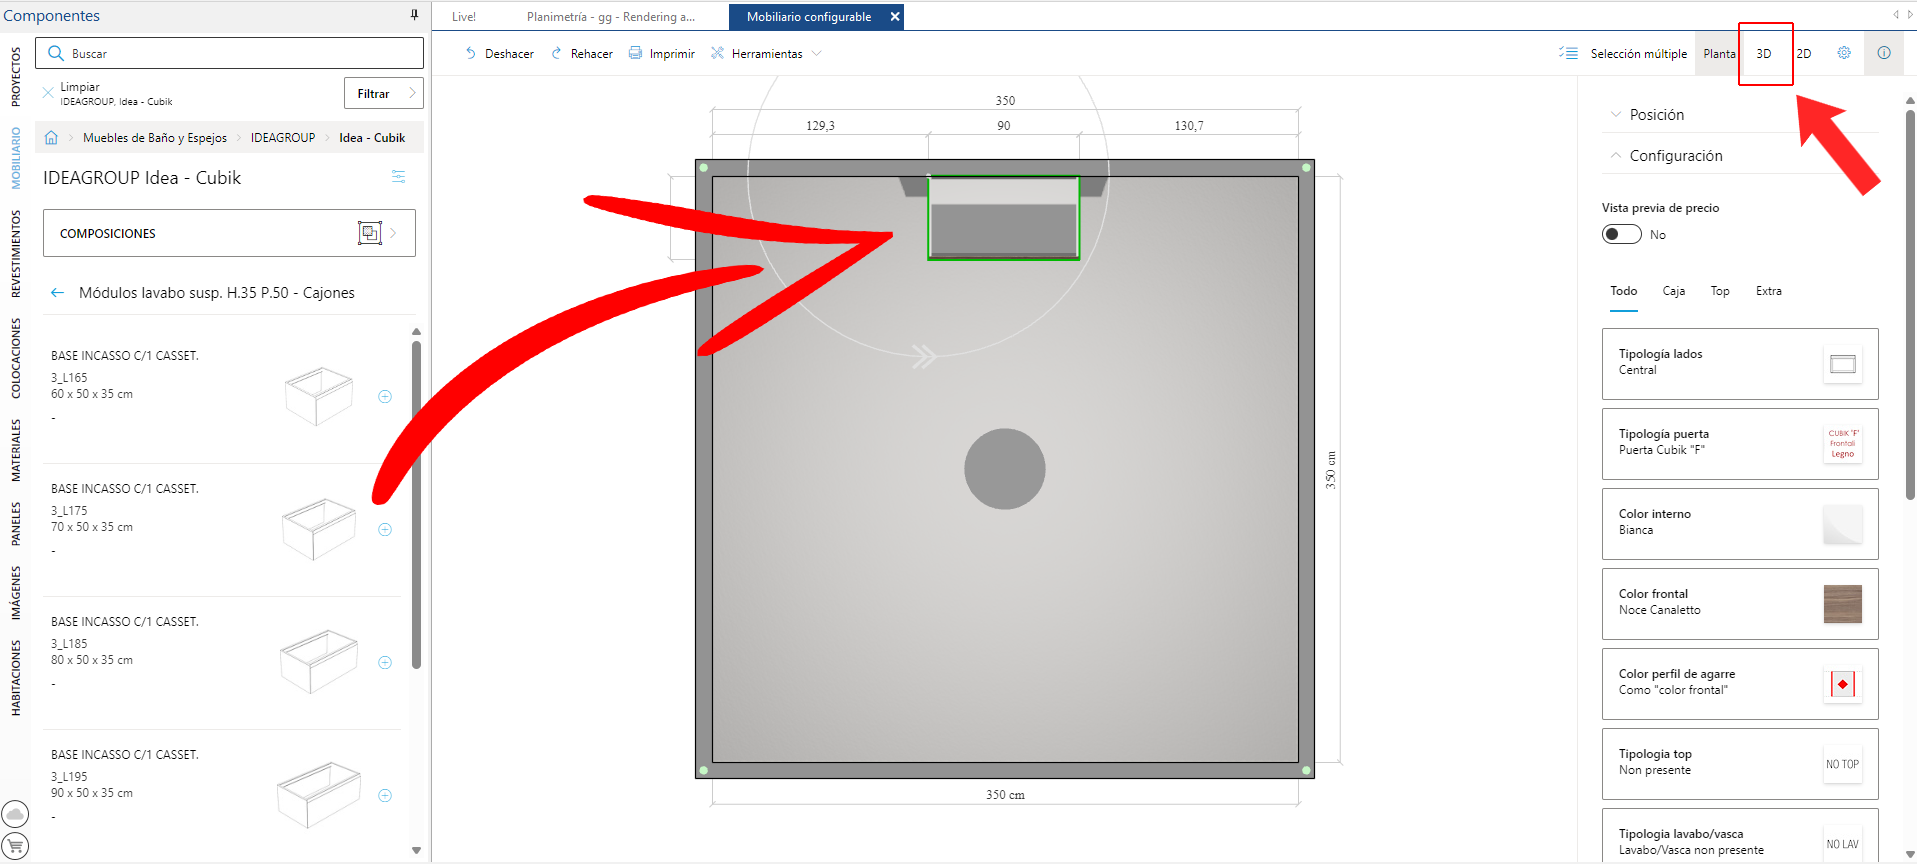Click the Muebles de Baño y Espejos breadcrumb
The height and width of the screenshot is (864, 1917).
155,138
